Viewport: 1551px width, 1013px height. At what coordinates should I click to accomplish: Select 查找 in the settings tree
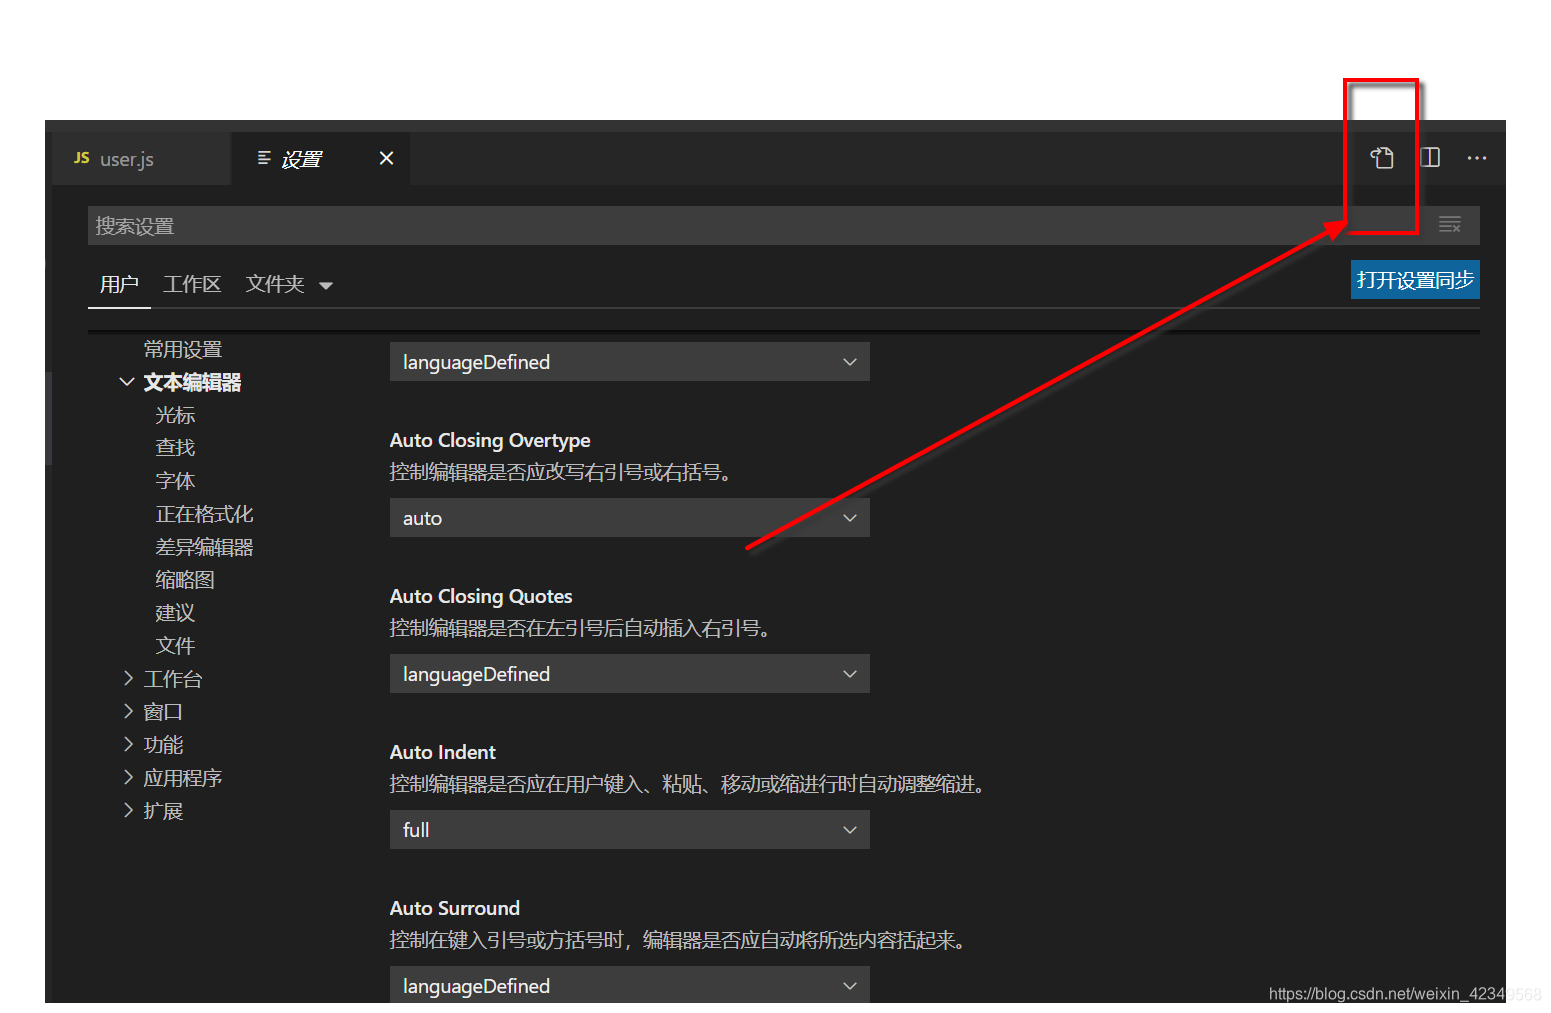pos(175,448)
